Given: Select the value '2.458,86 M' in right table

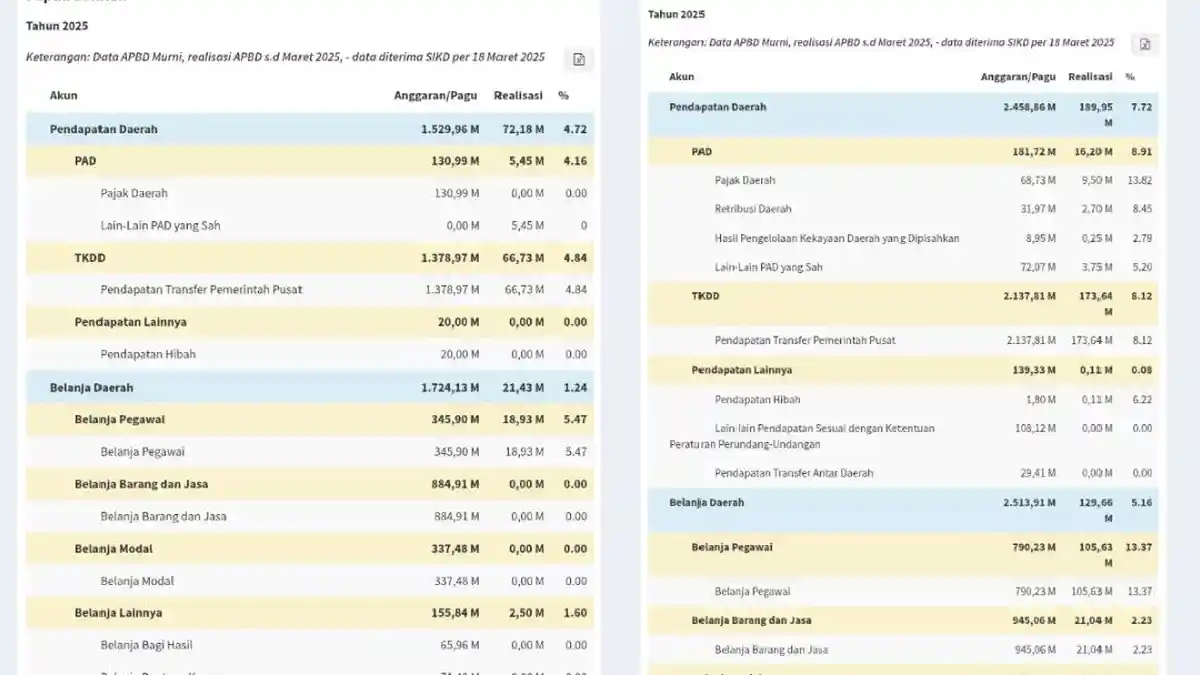Looking at the screenshot, I should coord(1030,107).
